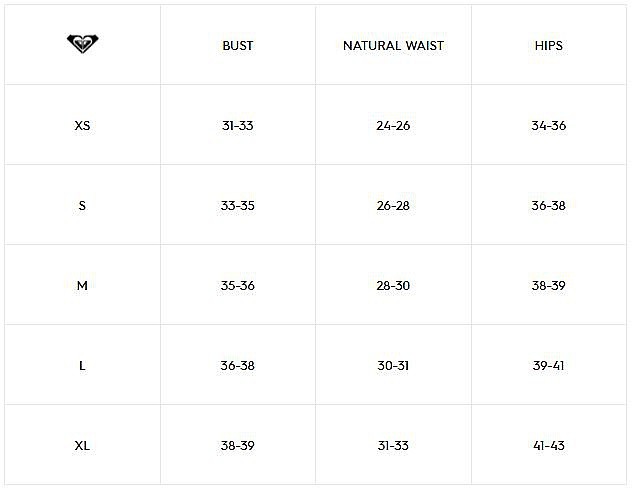632x500 pixels.
Task: Select the HIPS column header
Action: 549,46
